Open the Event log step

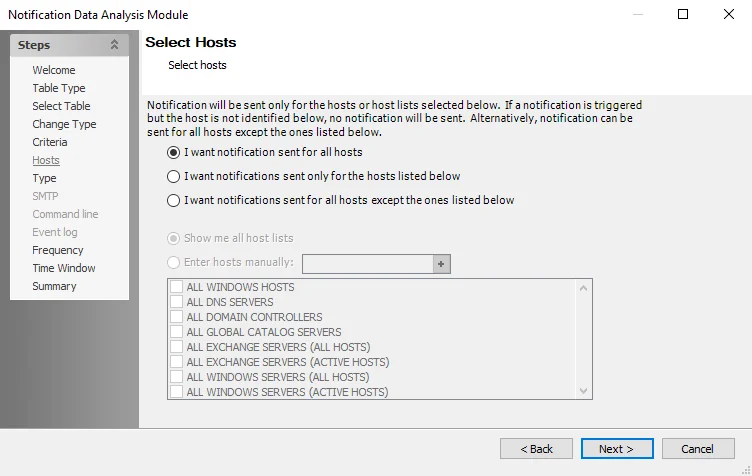click(55, 232)
